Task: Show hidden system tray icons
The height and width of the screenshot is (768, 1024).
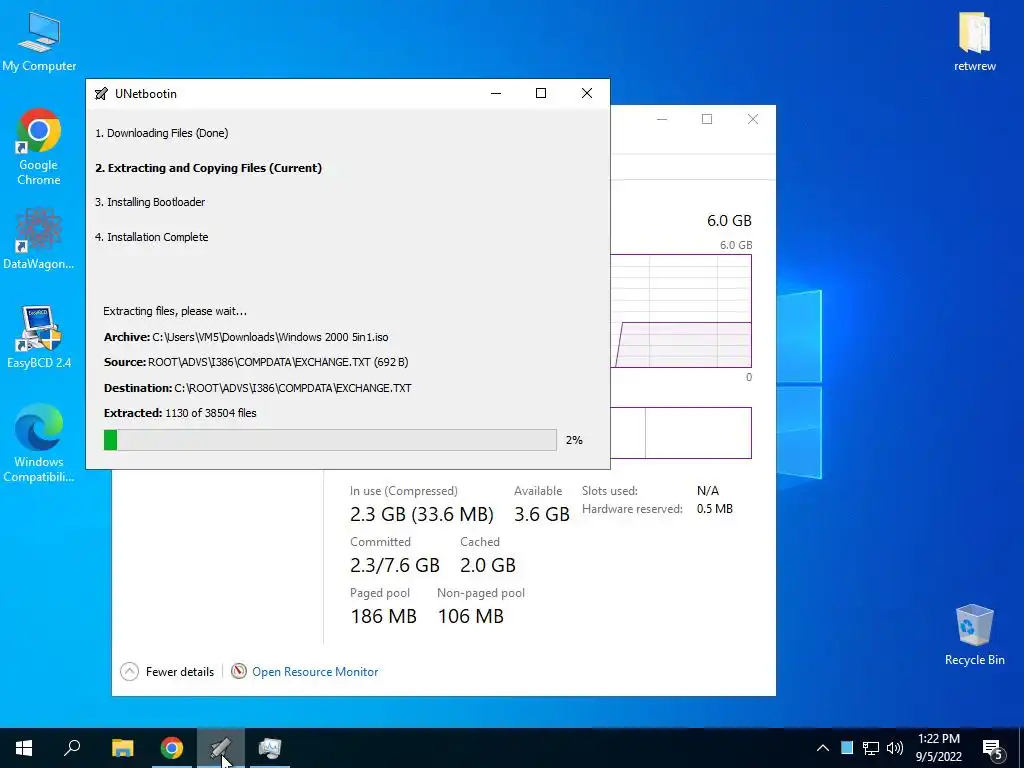Action: 823,748
